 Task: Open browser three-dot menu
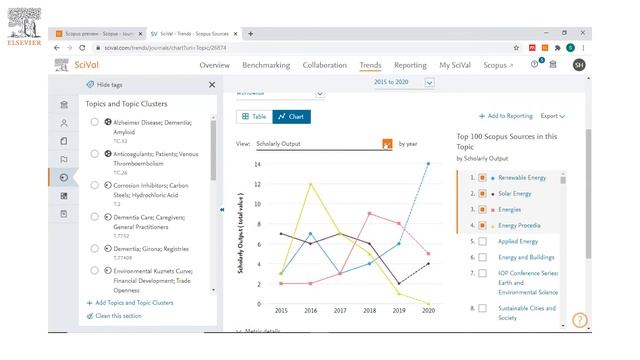pos(584,48)
